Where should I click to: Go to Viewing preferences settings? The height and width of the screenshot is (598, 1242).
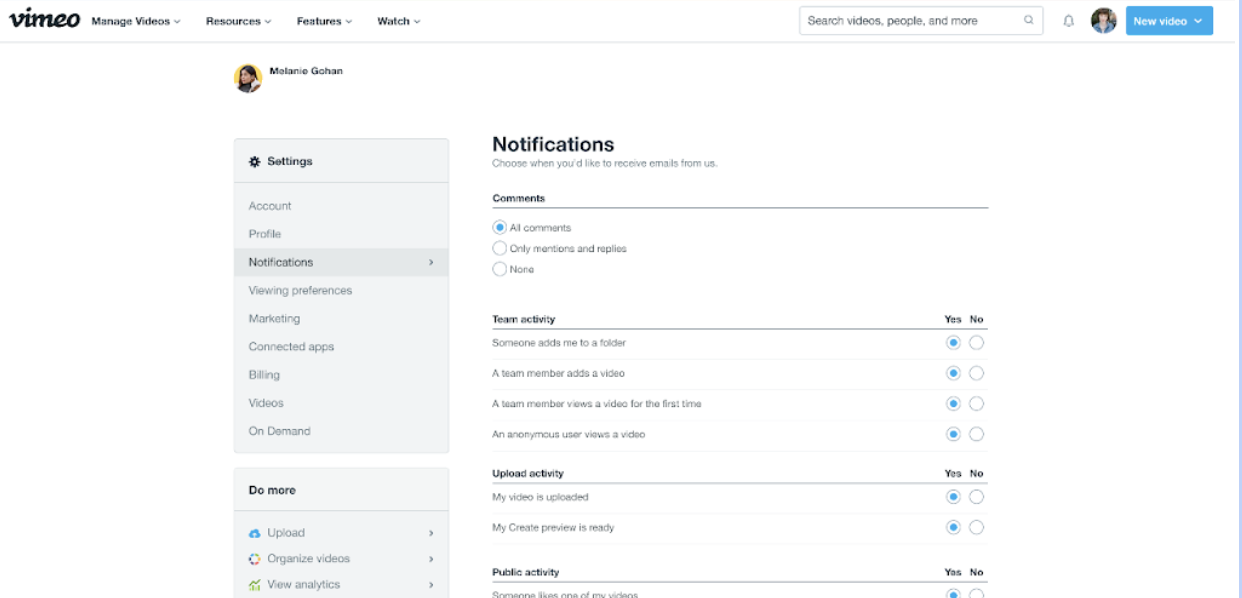pos(300,291)
